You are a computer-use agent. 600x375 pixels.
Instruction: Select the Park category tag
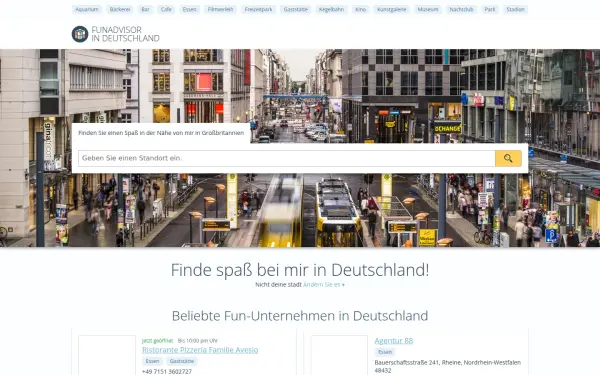490,9
